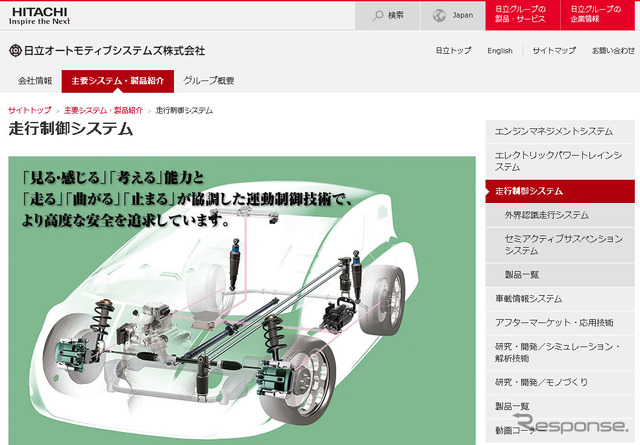Click the 走行制御システム page heading
This screenshot has width=640, height=445.
(x=71, y=129)
